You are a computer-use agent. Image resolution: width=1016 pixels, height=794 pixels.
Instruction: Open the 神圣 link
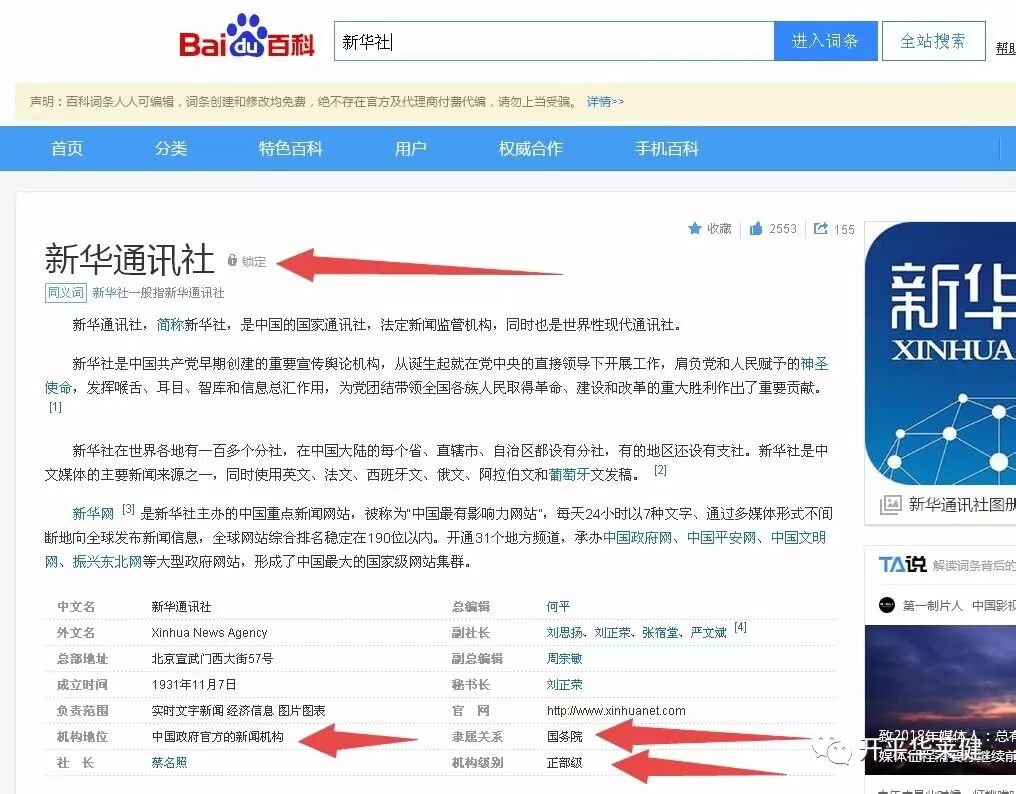point(814,364)
